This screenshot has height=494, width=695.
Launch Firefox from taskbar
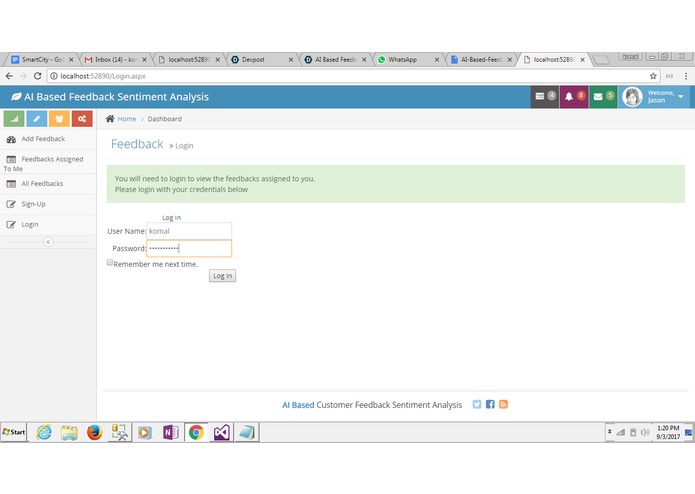pos(94,432)
